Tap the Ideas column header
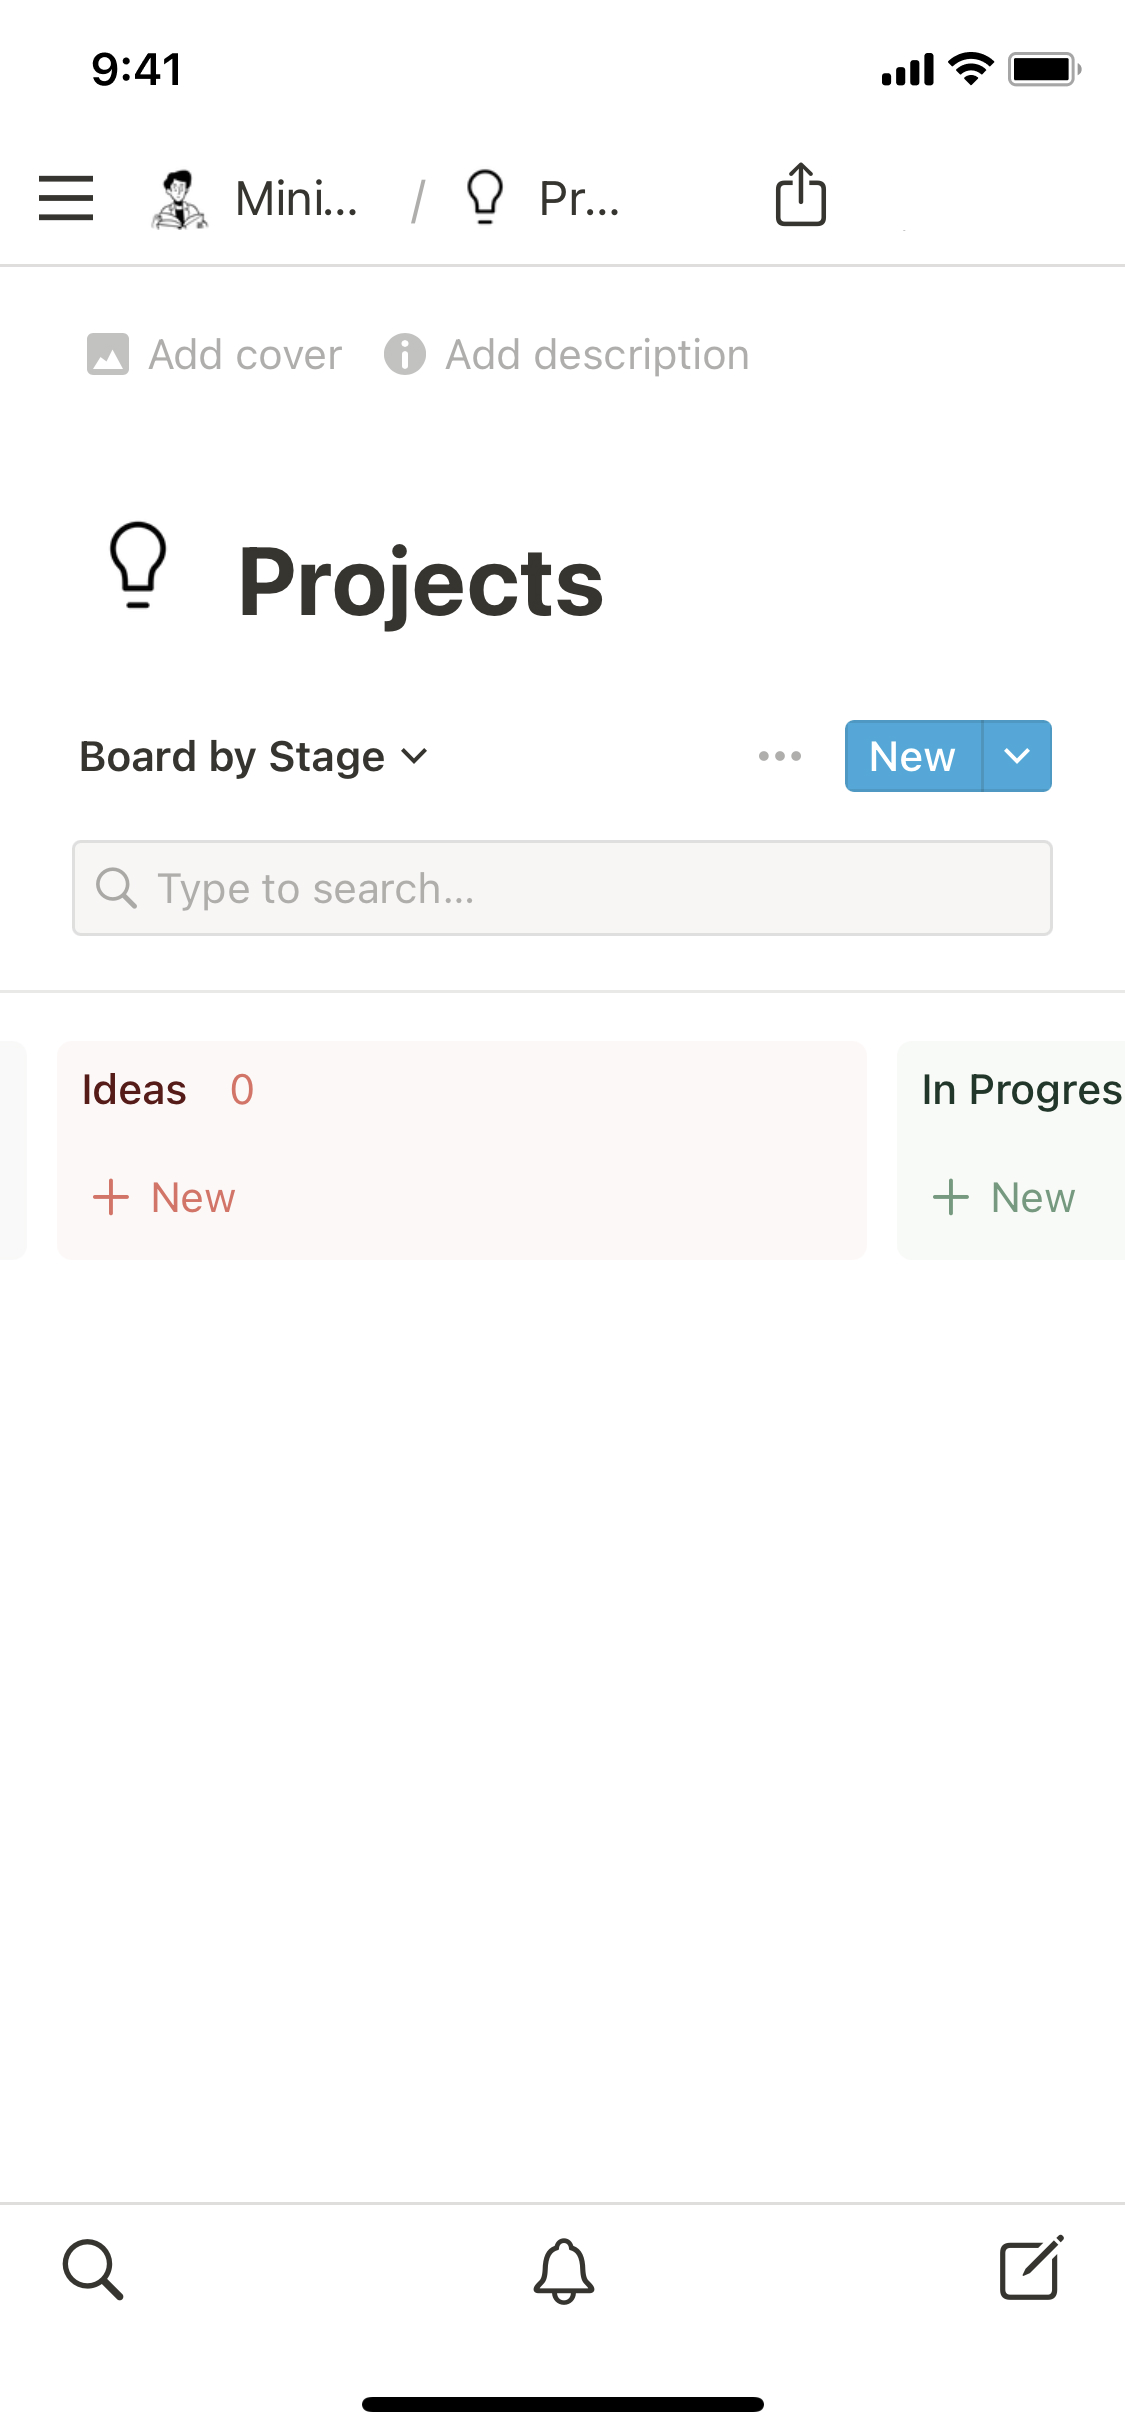Image resolution: width=1125 pixels, height=2436 pixels. point(135,1090)
